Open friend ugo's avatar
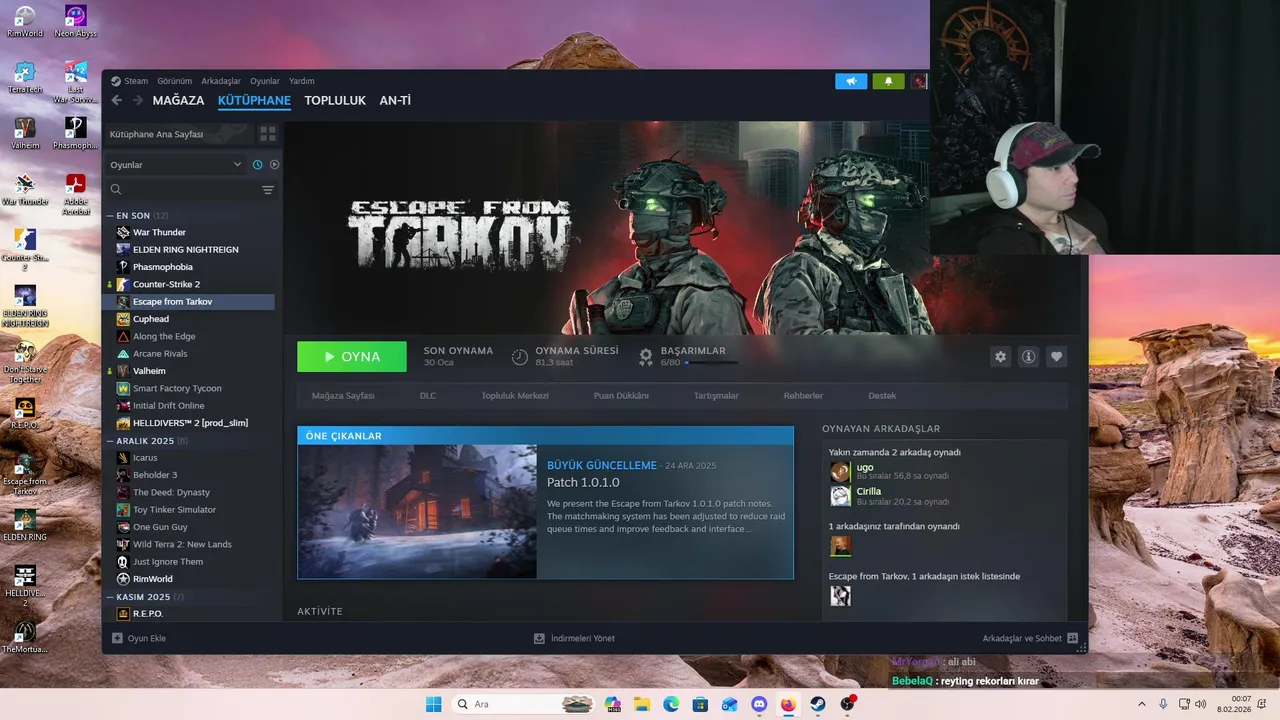Screen dimensions: 1280x720 (841, 472)
